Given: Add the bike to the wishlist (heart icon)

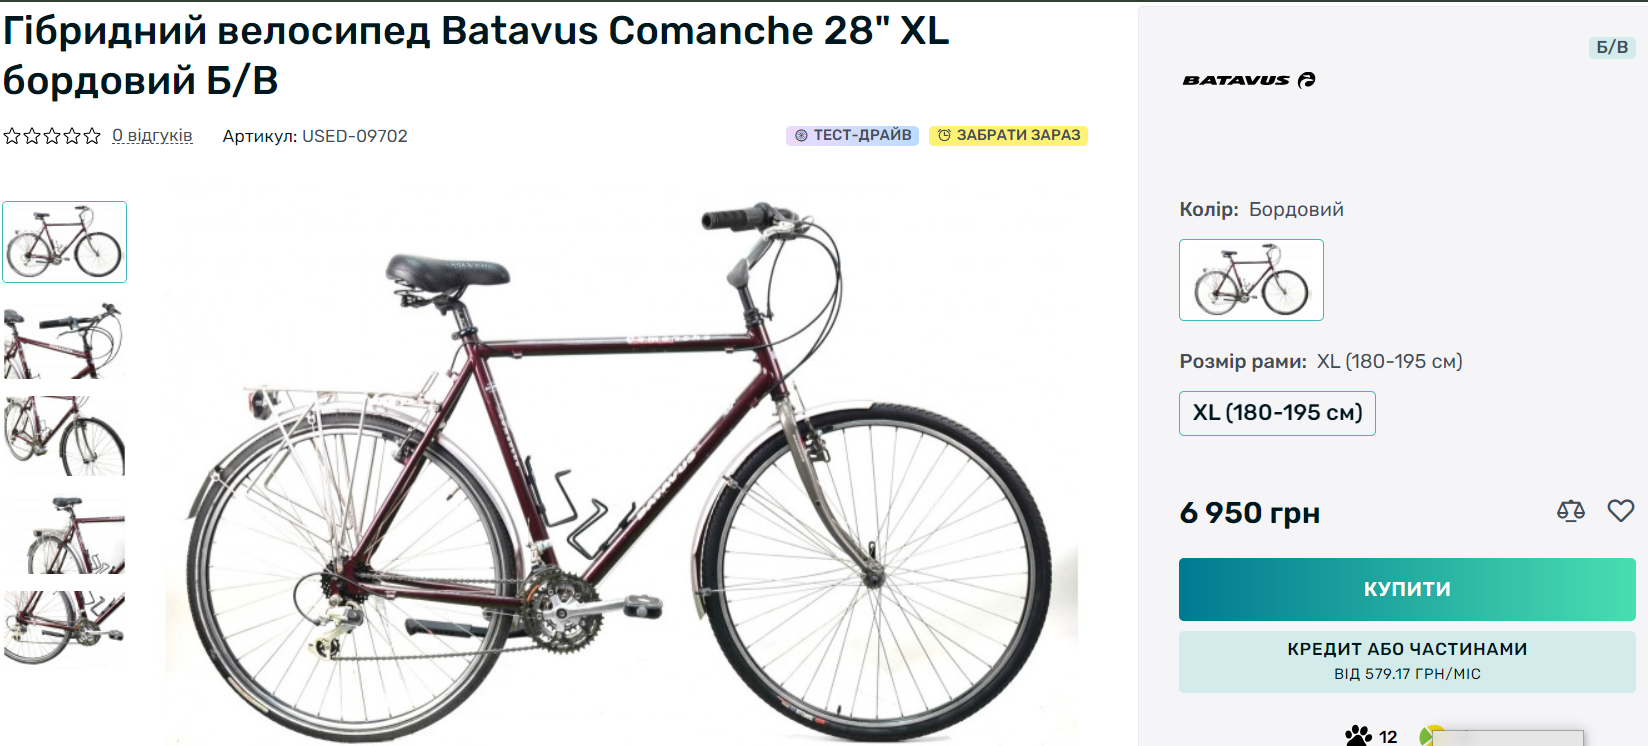Looking at the screenshot, I should point(1620,511).
